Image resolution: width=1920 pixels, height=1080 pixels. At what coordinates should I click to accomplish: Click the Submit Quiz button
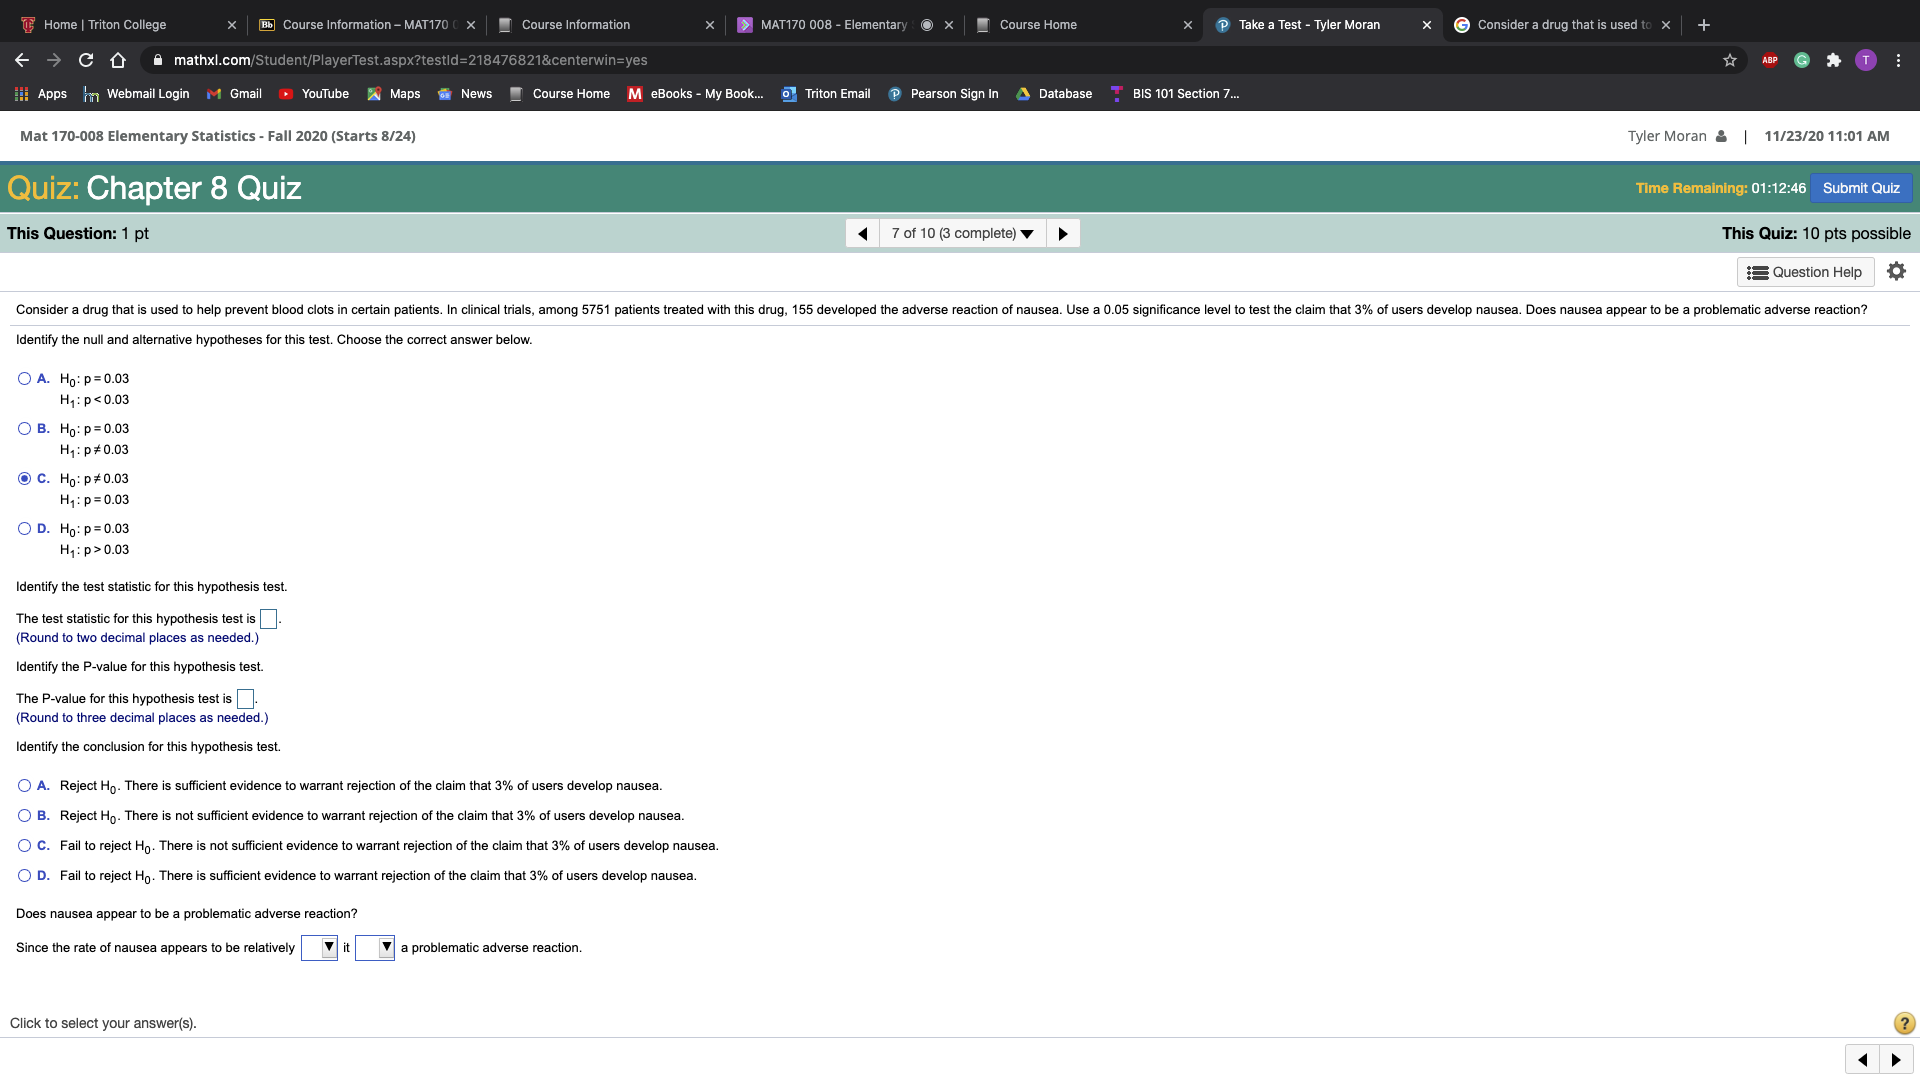coord(1860,188)
